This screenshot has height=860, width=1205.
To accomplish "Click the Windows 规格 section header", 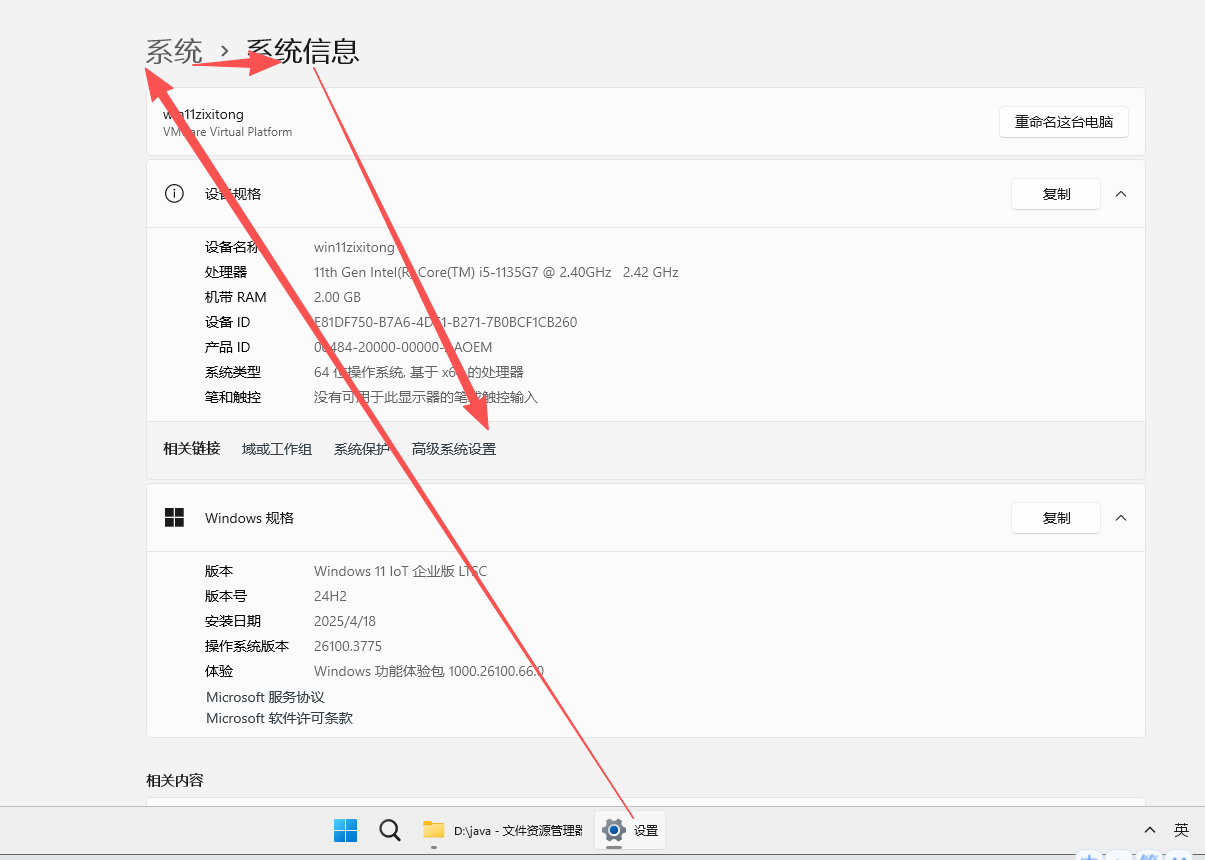I will tap(646, 518).
